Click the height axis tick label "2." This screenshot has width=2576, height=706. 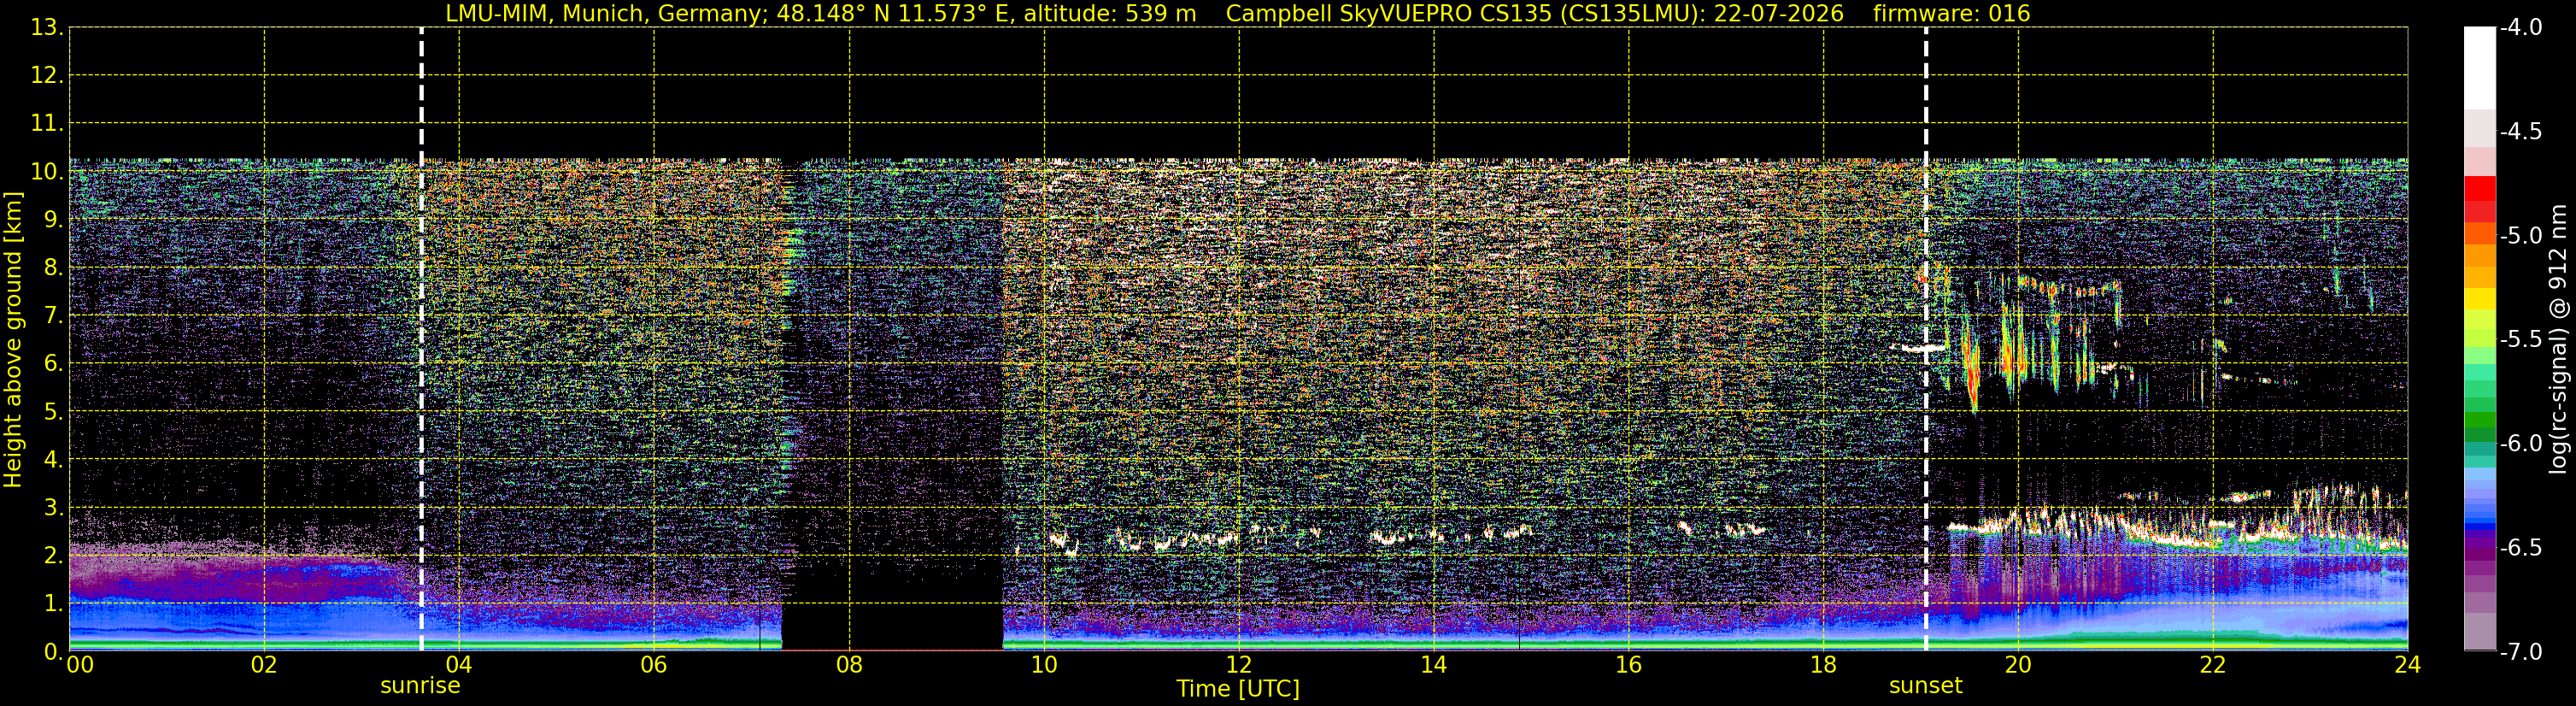pos(53,555)
